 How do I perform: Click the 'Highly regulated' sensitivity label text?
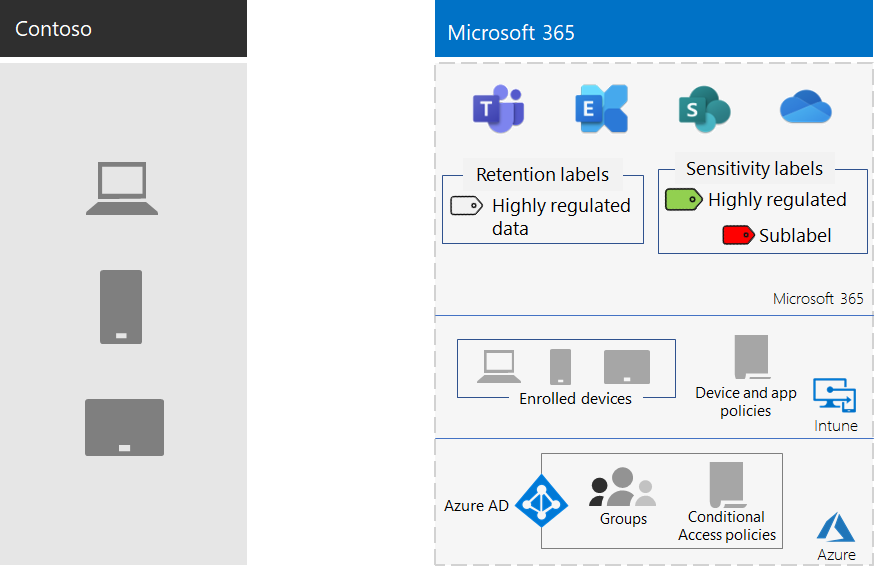[x=777, y=199]
